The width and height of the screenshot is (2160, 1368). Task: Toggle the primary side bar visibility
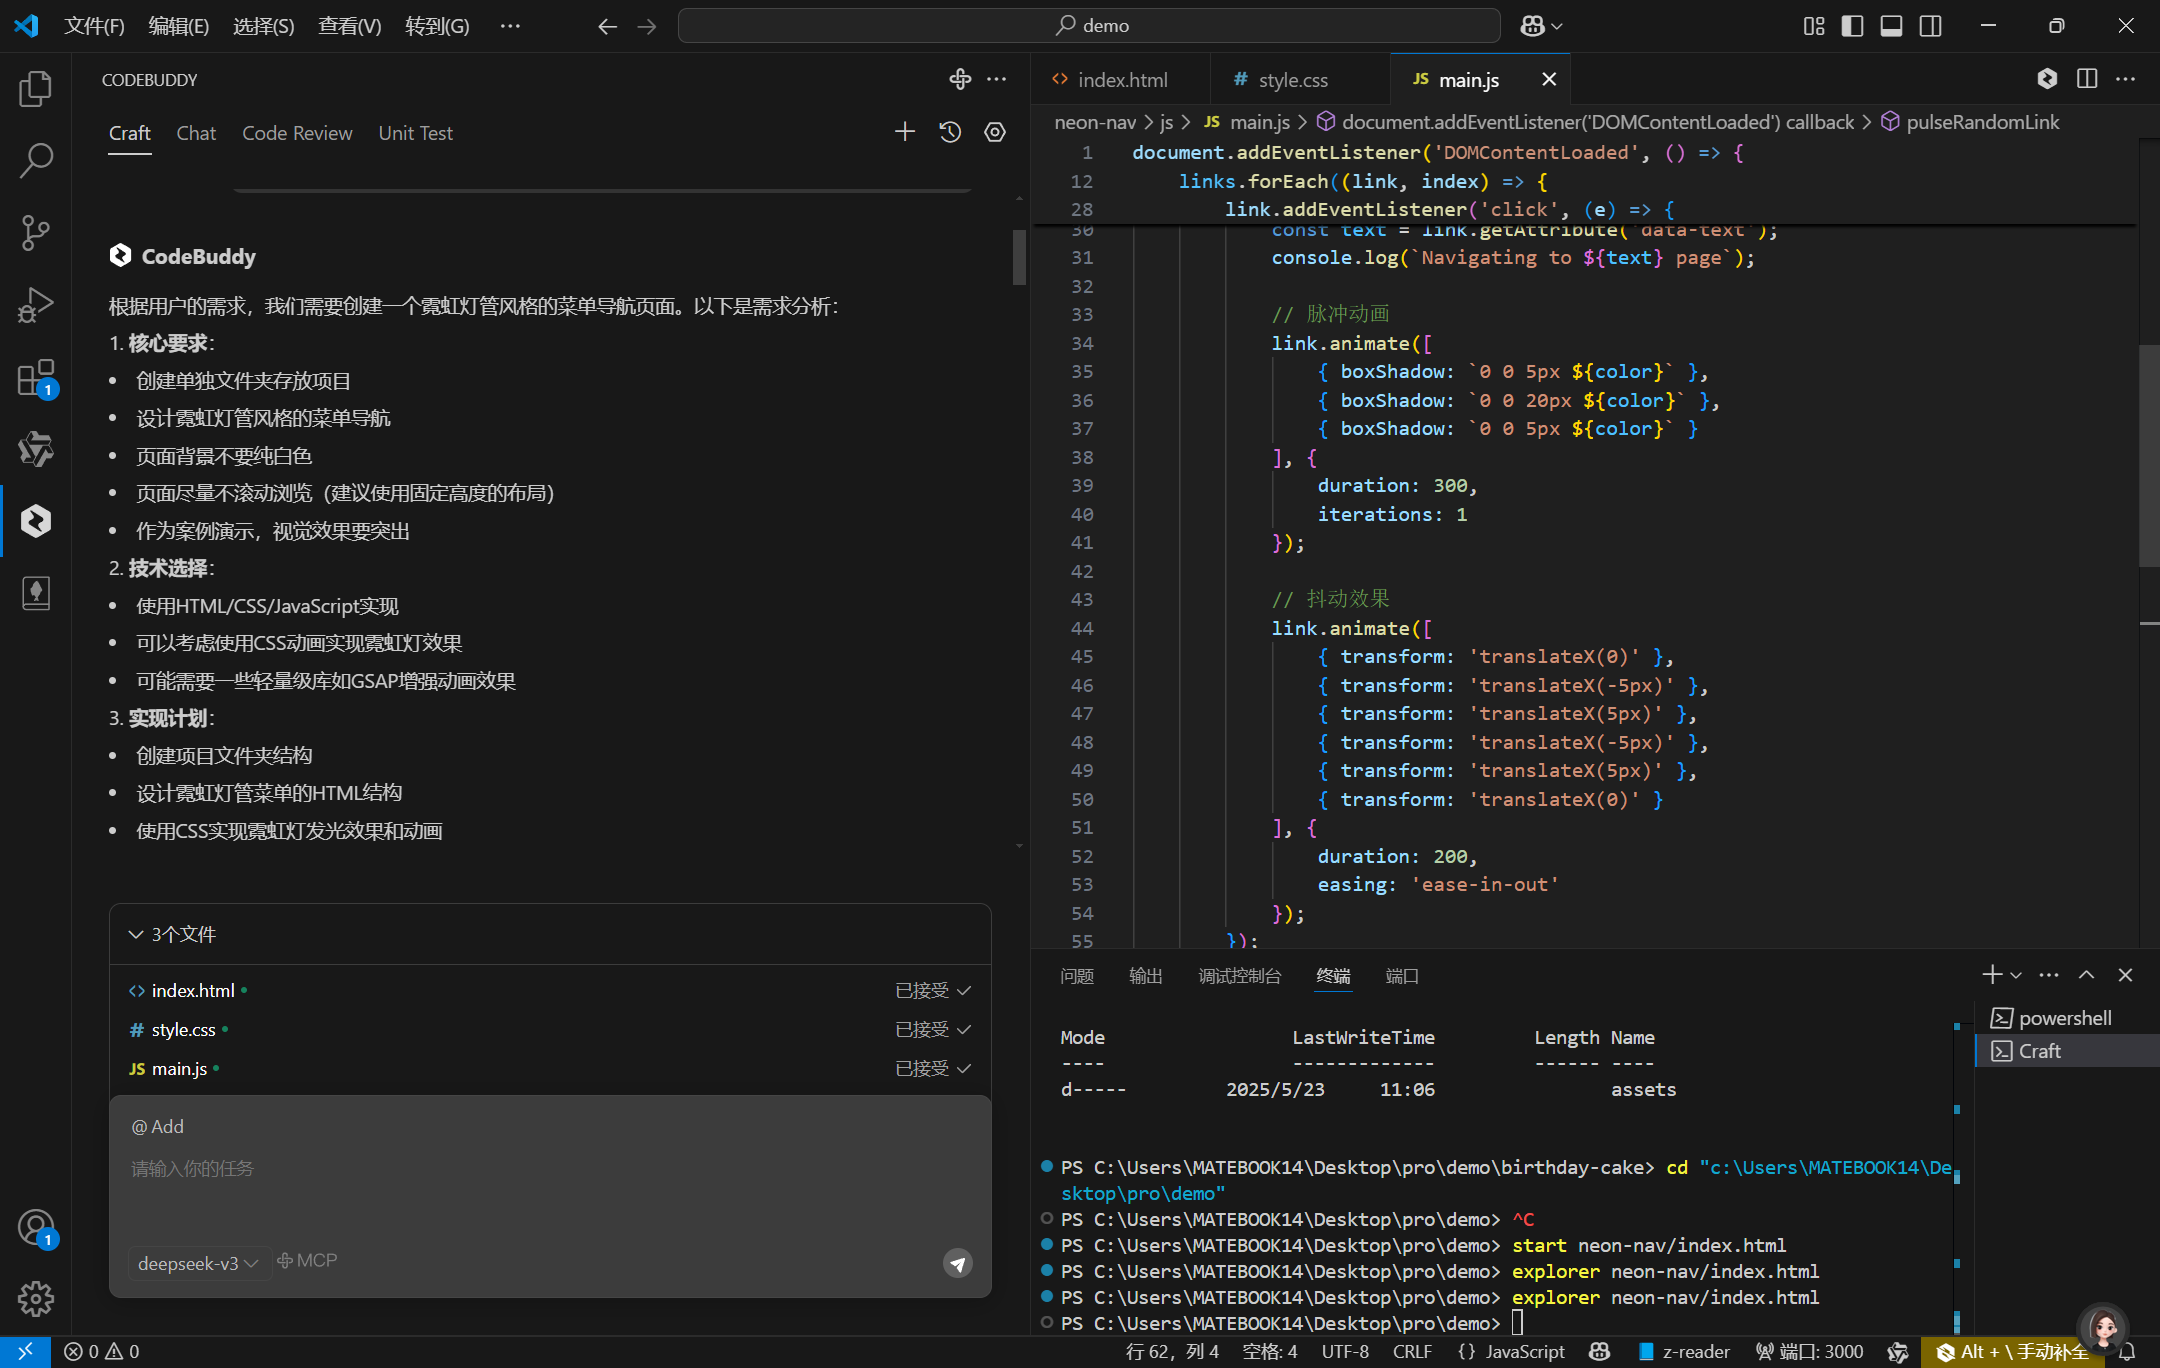click(1852, 26)
